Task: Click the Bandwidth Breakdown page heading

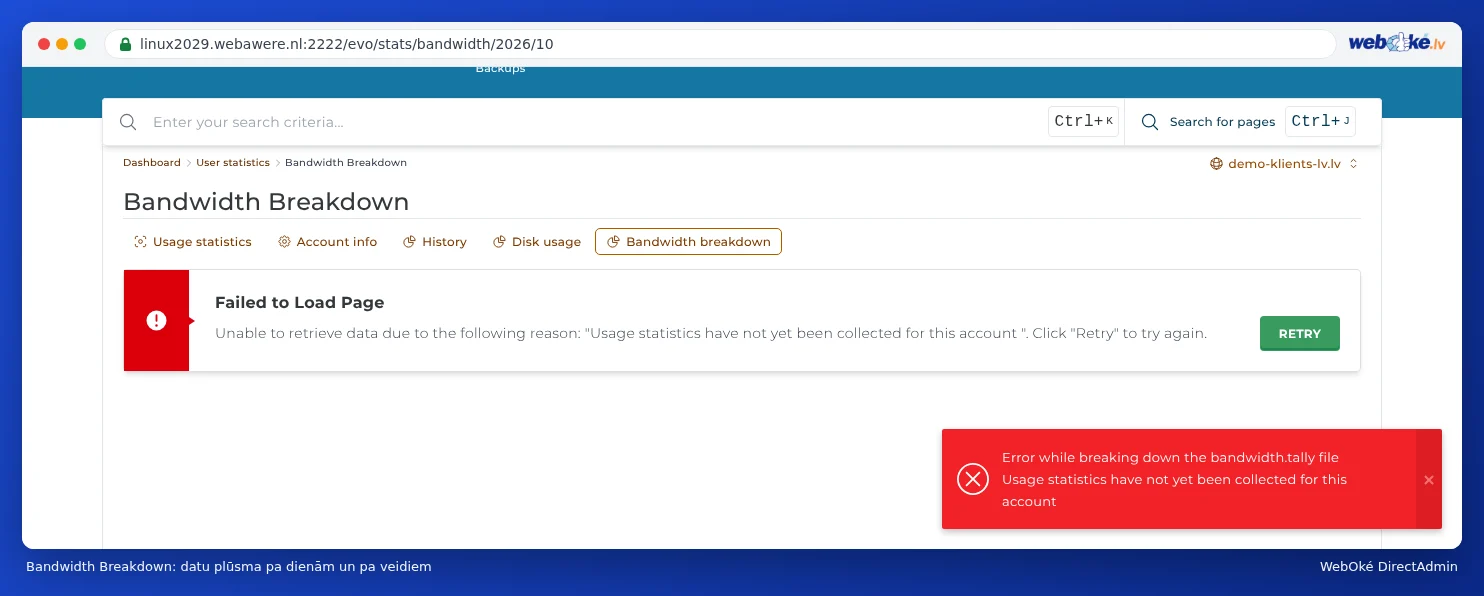Action: 266,201
